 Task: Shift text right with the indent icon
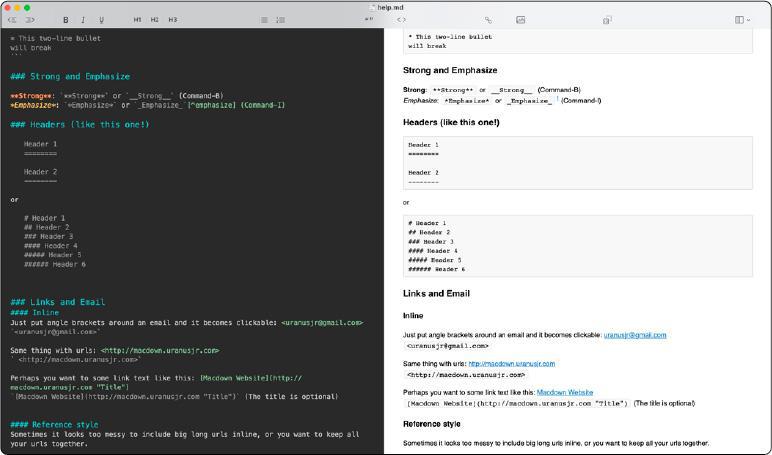tap(30, 20)
